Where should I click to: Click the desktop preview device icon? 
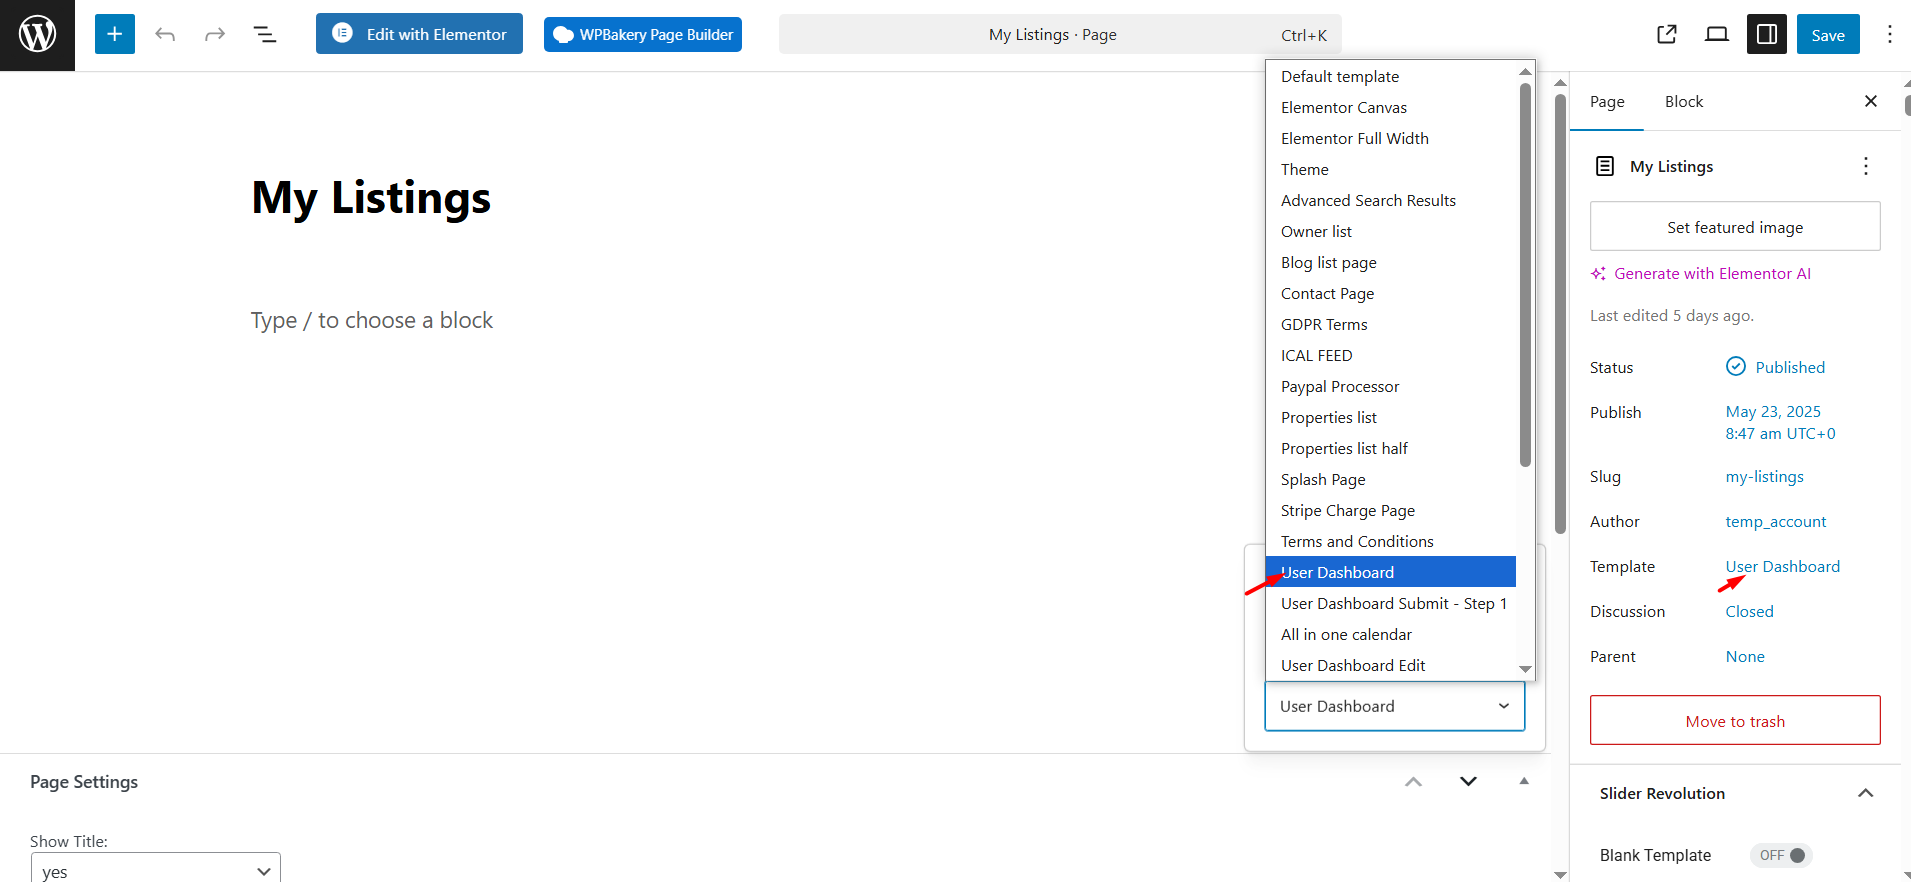[1716, 35]
